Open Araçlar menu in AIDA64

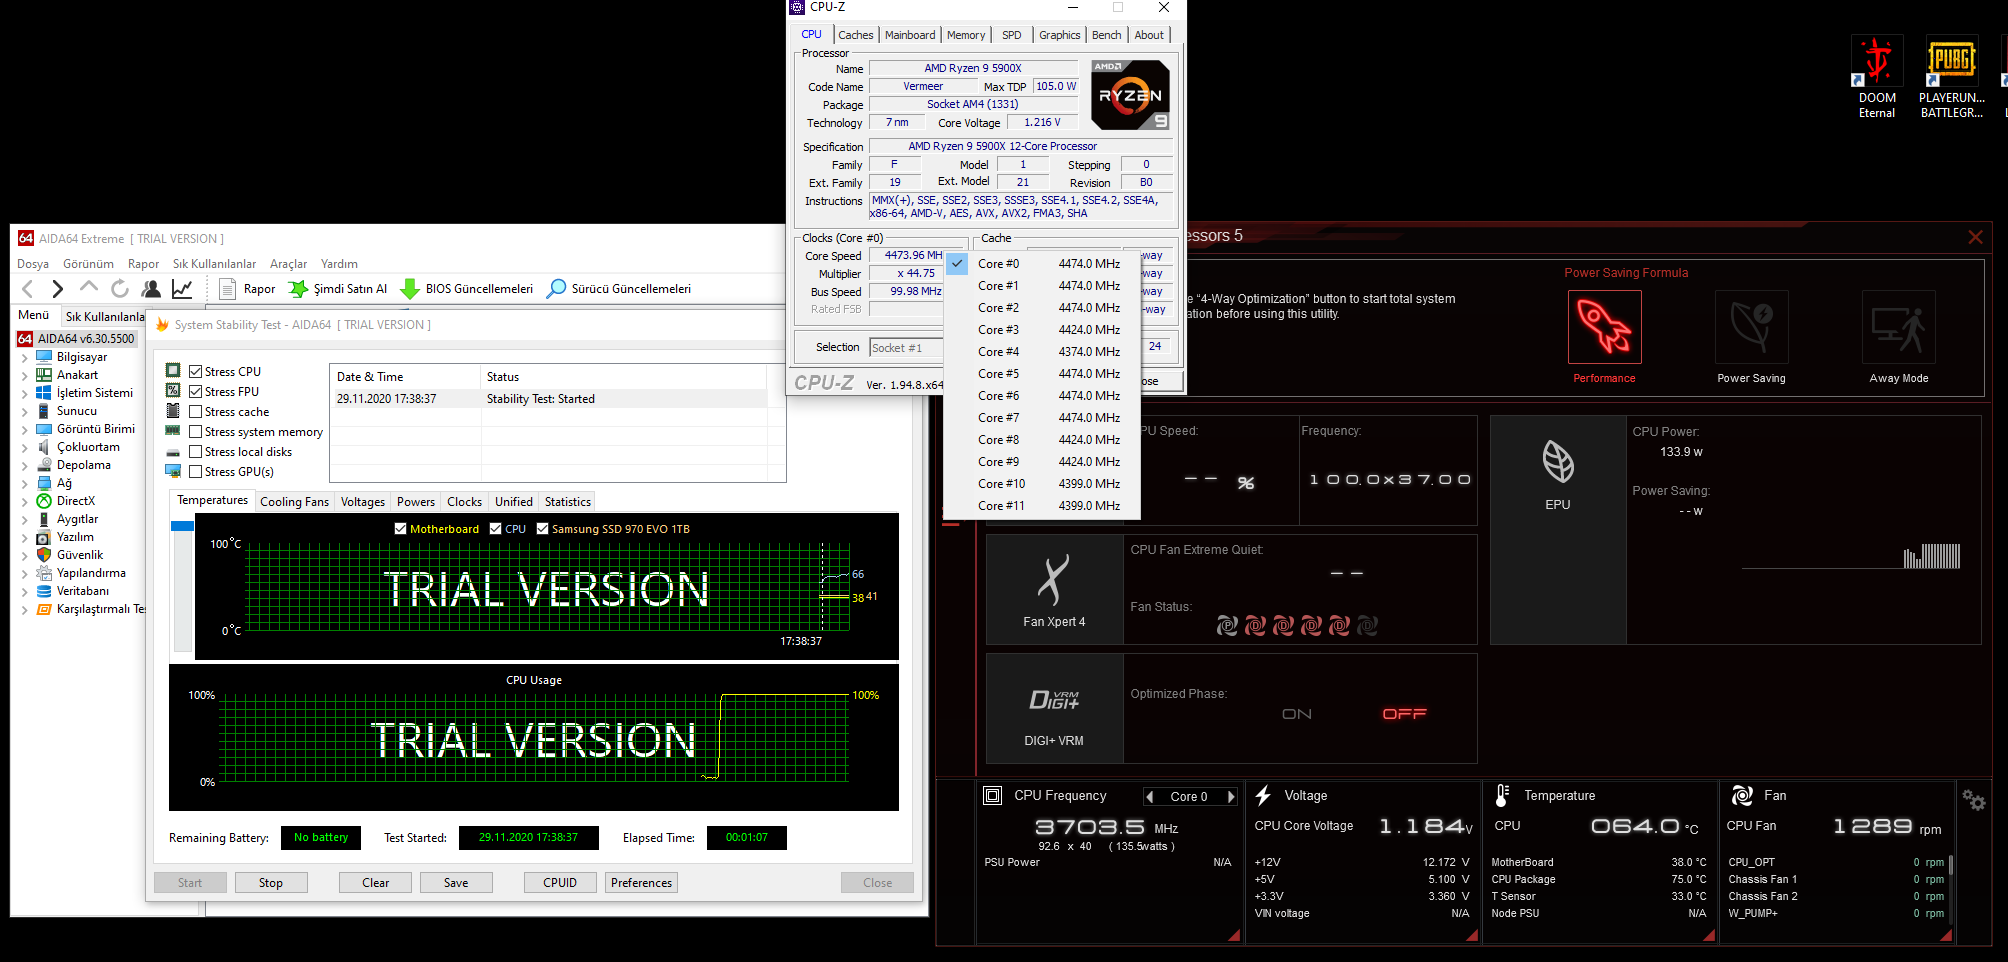288,264
